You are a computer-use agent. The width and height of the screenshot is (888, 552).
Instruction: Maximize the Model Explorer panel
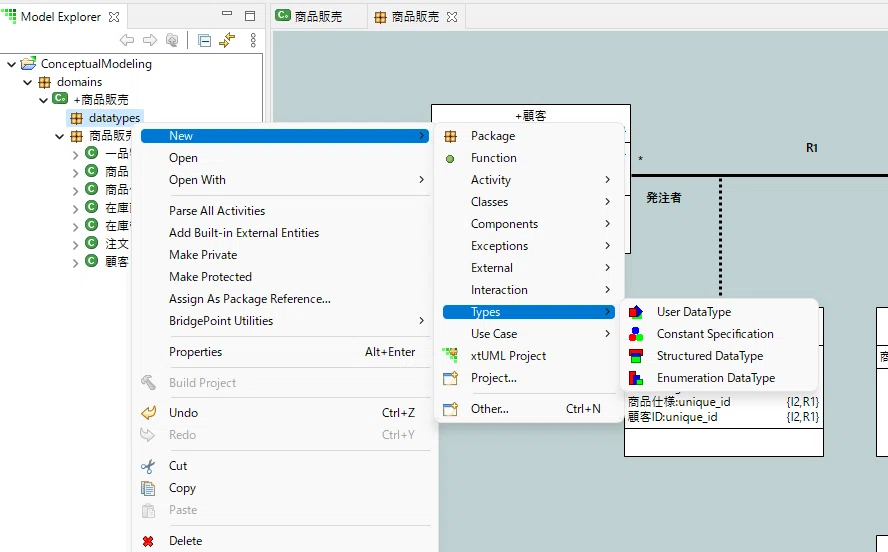click(250, 16)
